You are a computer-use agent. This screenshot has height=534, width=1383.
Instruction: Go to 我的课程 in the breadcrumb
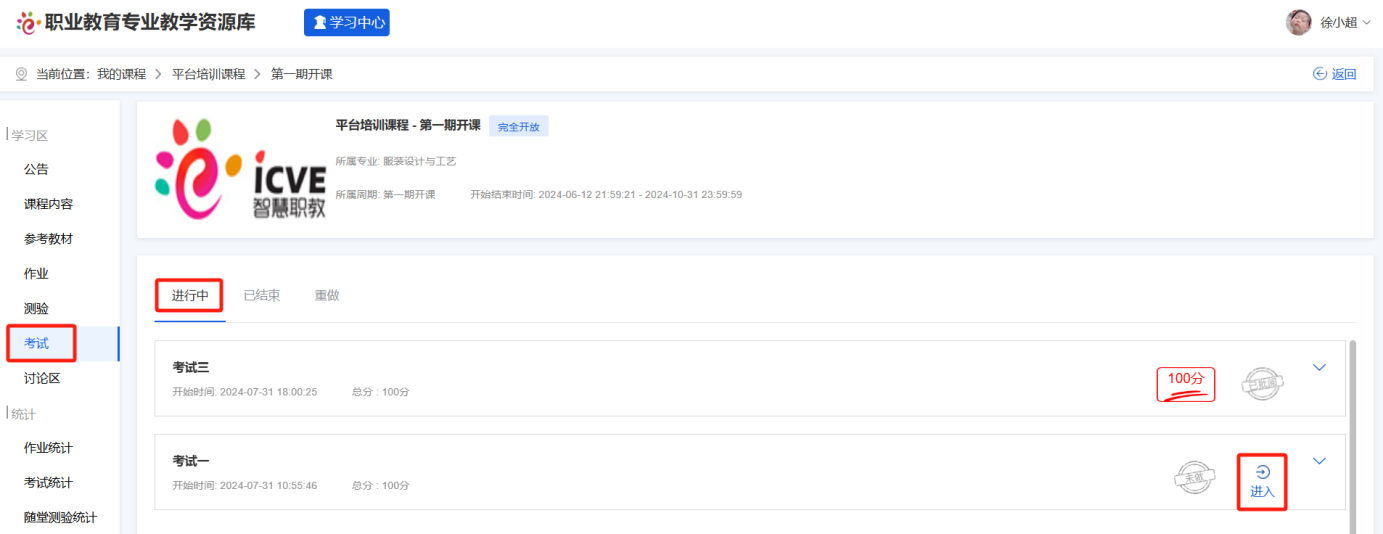[121, 74]
